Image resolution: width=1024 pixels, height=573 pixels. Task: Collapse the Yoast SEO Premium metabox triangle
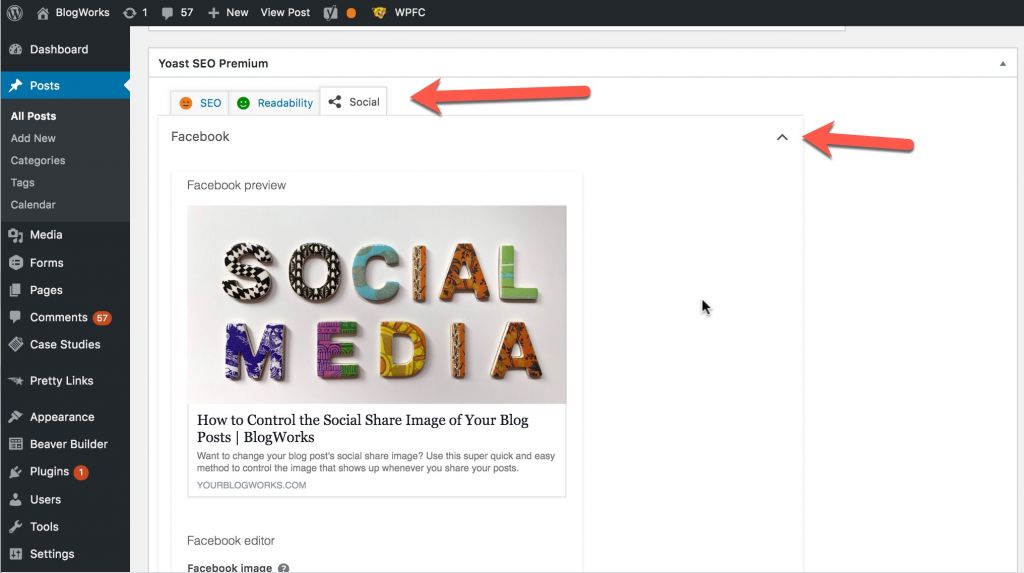1003,64
